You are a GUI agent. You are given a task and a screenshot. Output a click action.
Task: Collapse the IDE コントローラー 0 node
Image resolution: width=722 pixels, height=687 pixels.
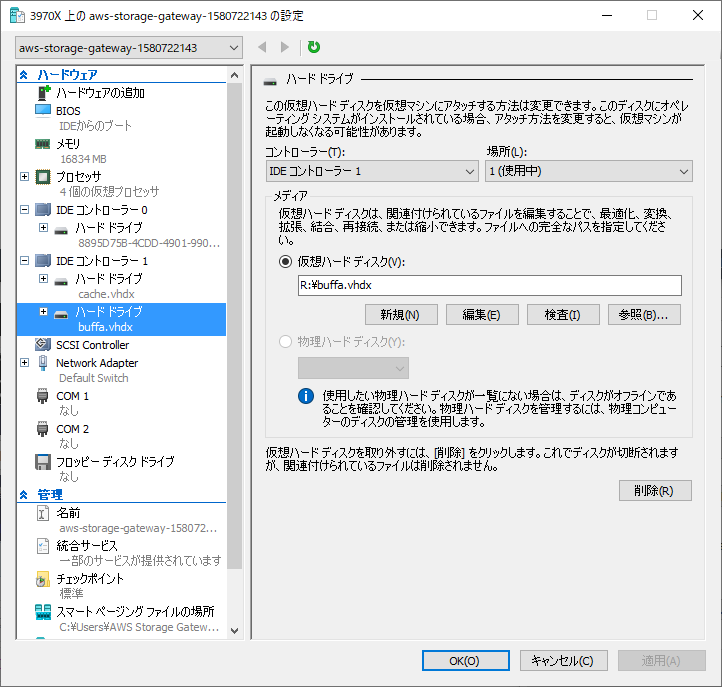(x=24, y=210)
